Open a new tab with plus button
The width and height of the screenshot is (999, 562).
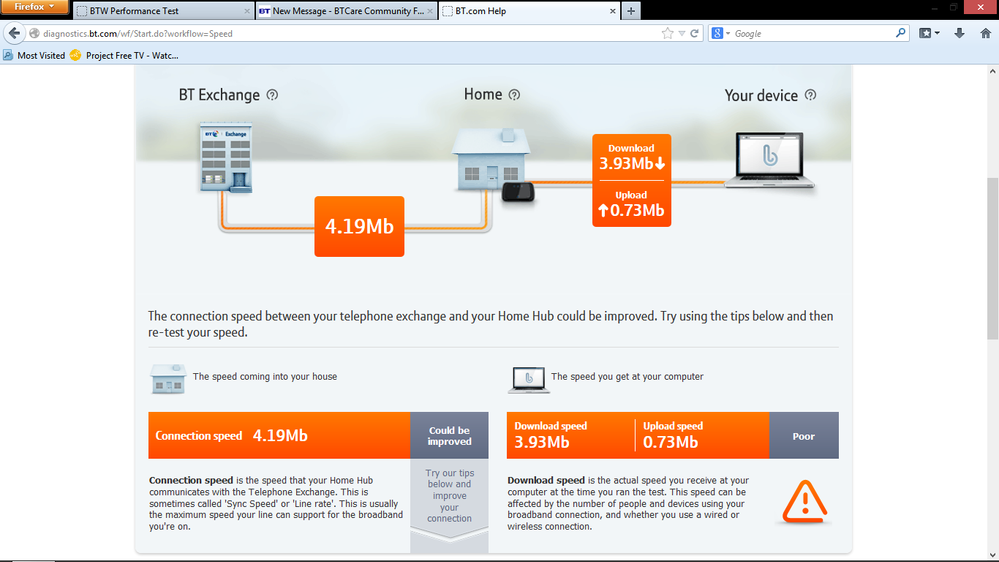coord(631,11)
